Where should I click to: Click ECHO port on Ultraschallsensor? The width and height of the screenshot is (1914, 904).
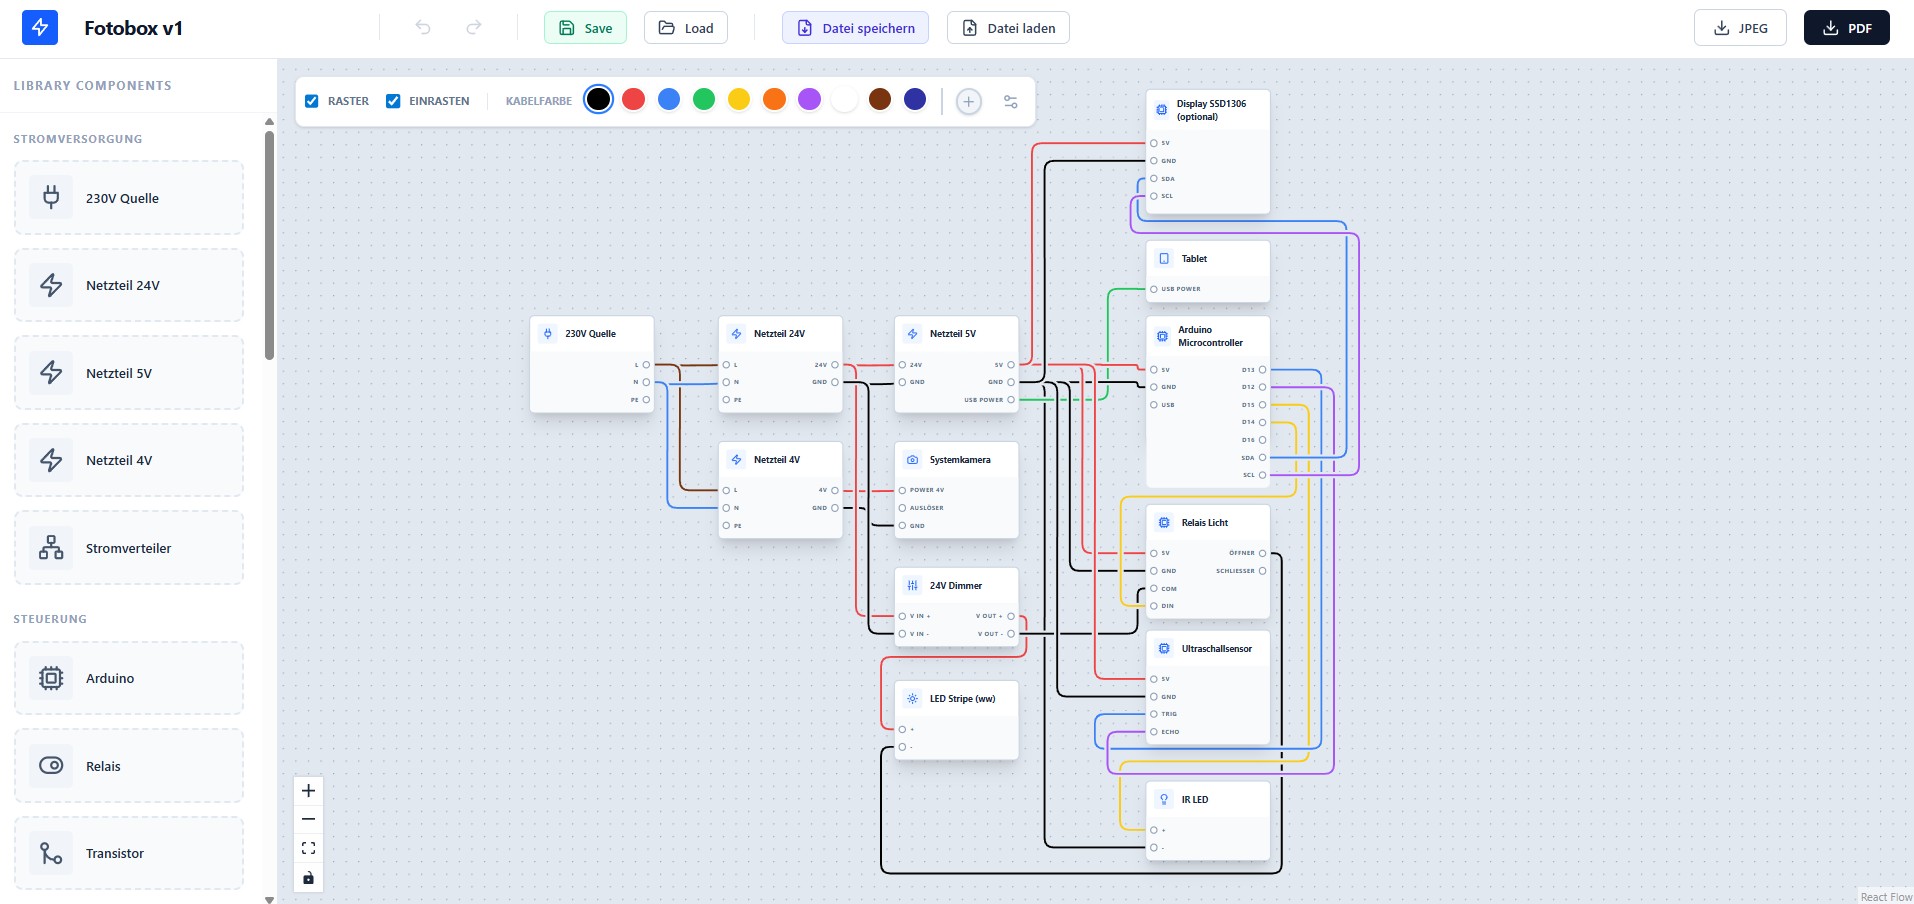[x=1154, y=732]
